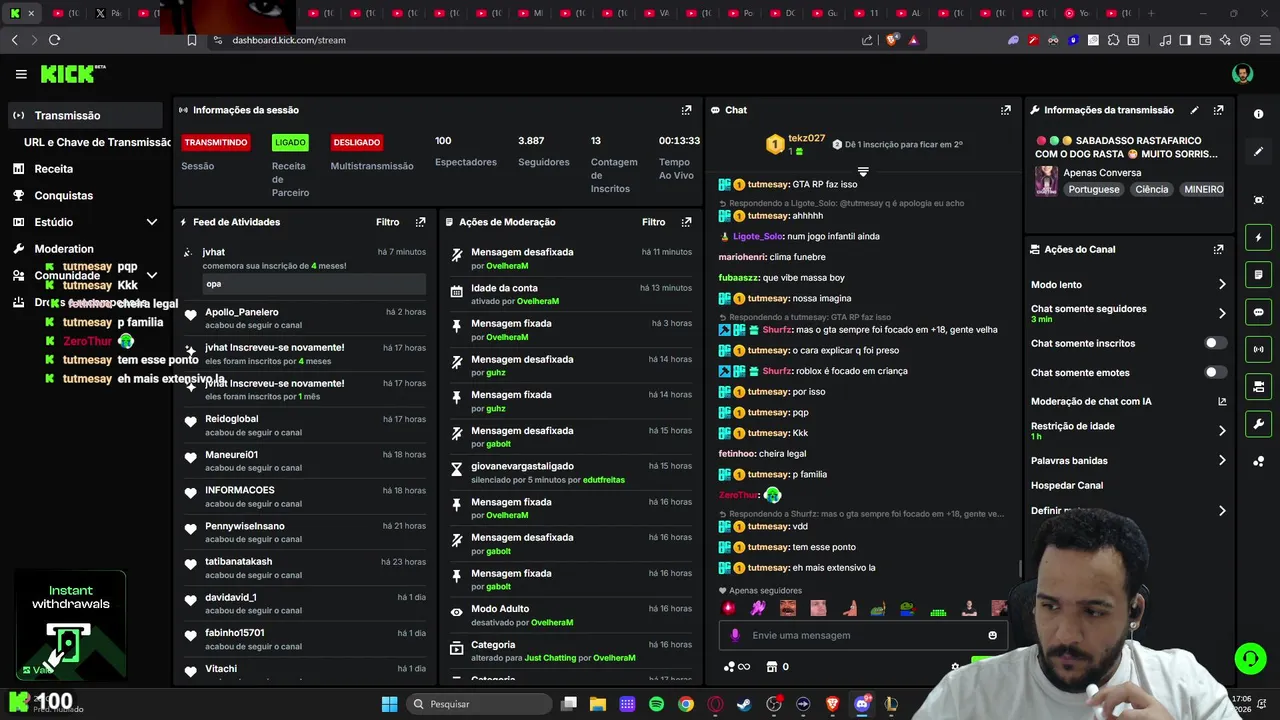1280x720 pixels.
Task: Pop out the Ações do Canal panel
Action: tap(1218, 249)
